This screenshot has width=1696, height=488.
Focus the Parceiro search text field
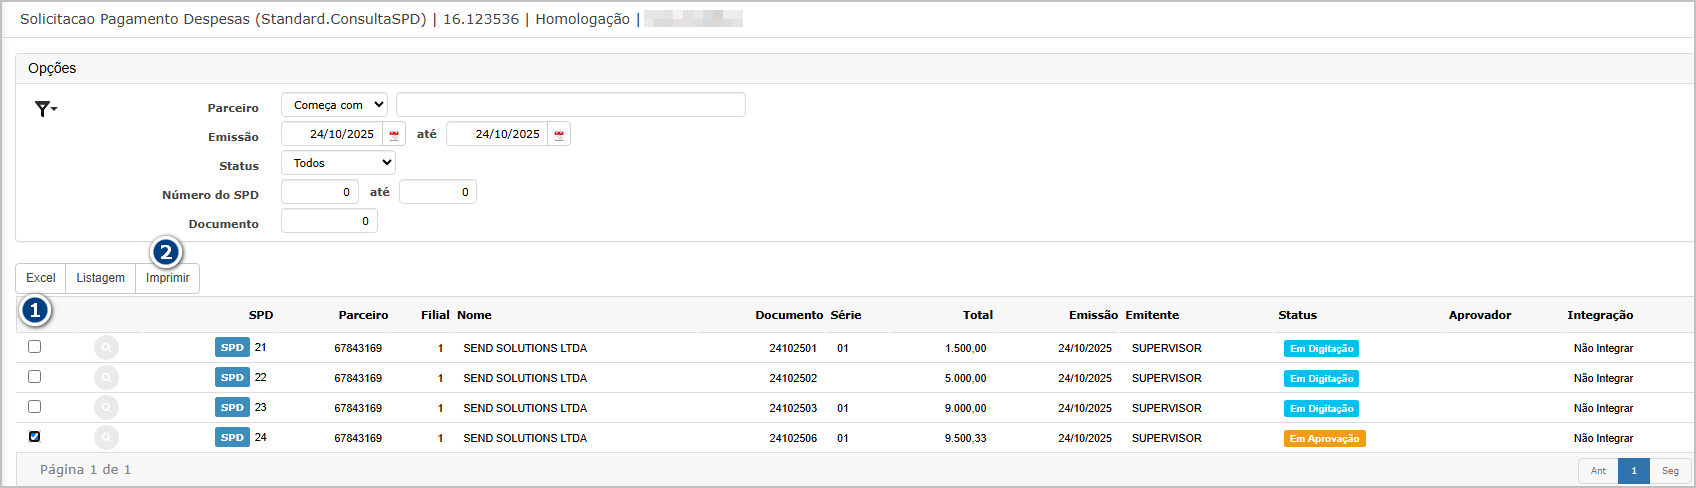[570, 105]
